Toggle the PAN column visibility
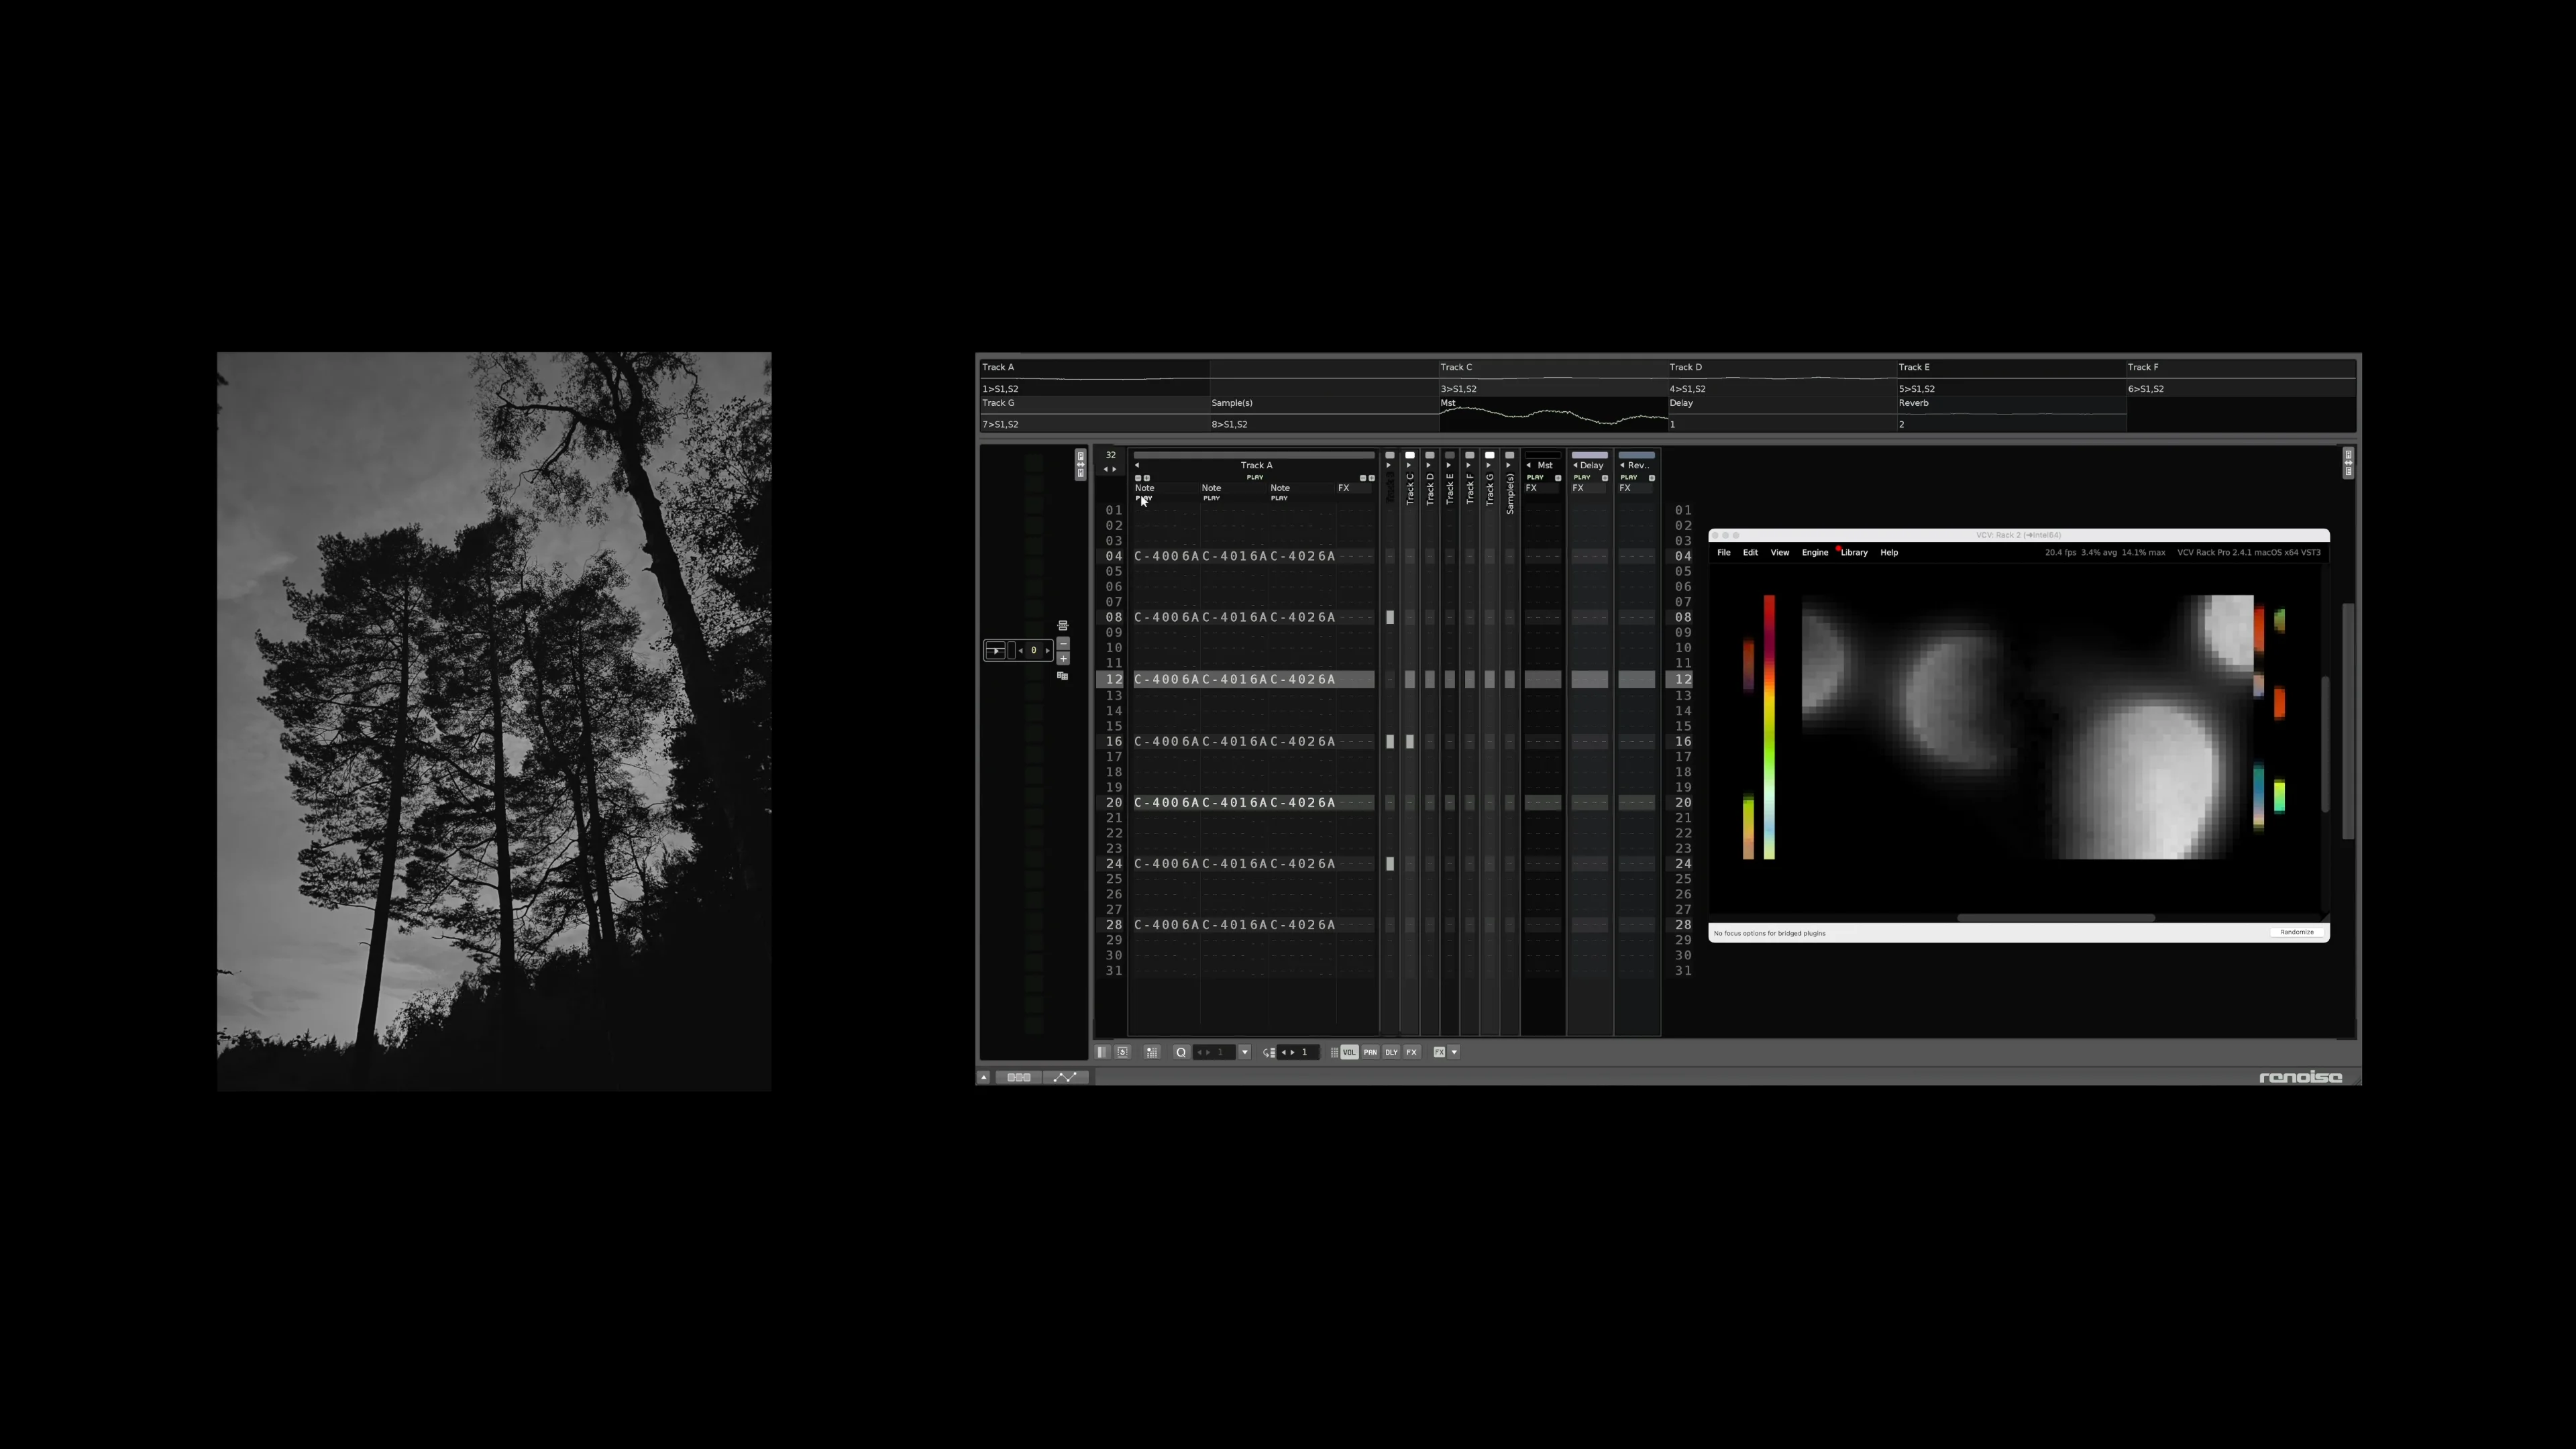This screenshot has height=1449, width=2576. (x=1370, y=1052)
